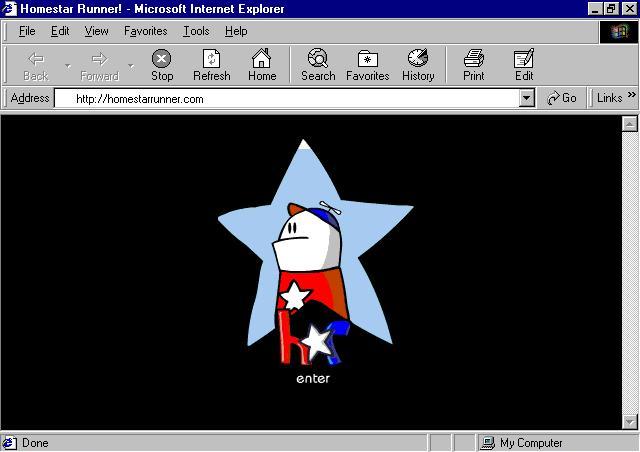Open the File menu
The width and height of the screenshot is (640, 452).
pyautogui.click(x=27, y=31)
